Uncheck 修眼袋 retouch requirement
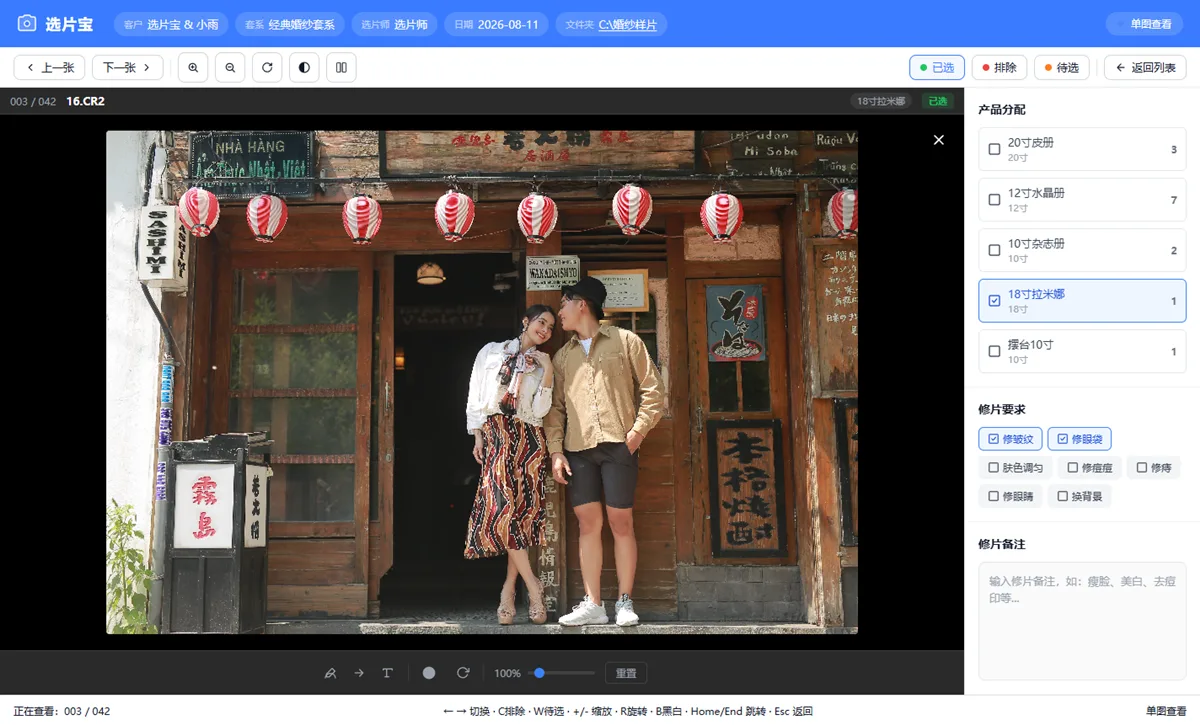 click(x=1079, y=439)
